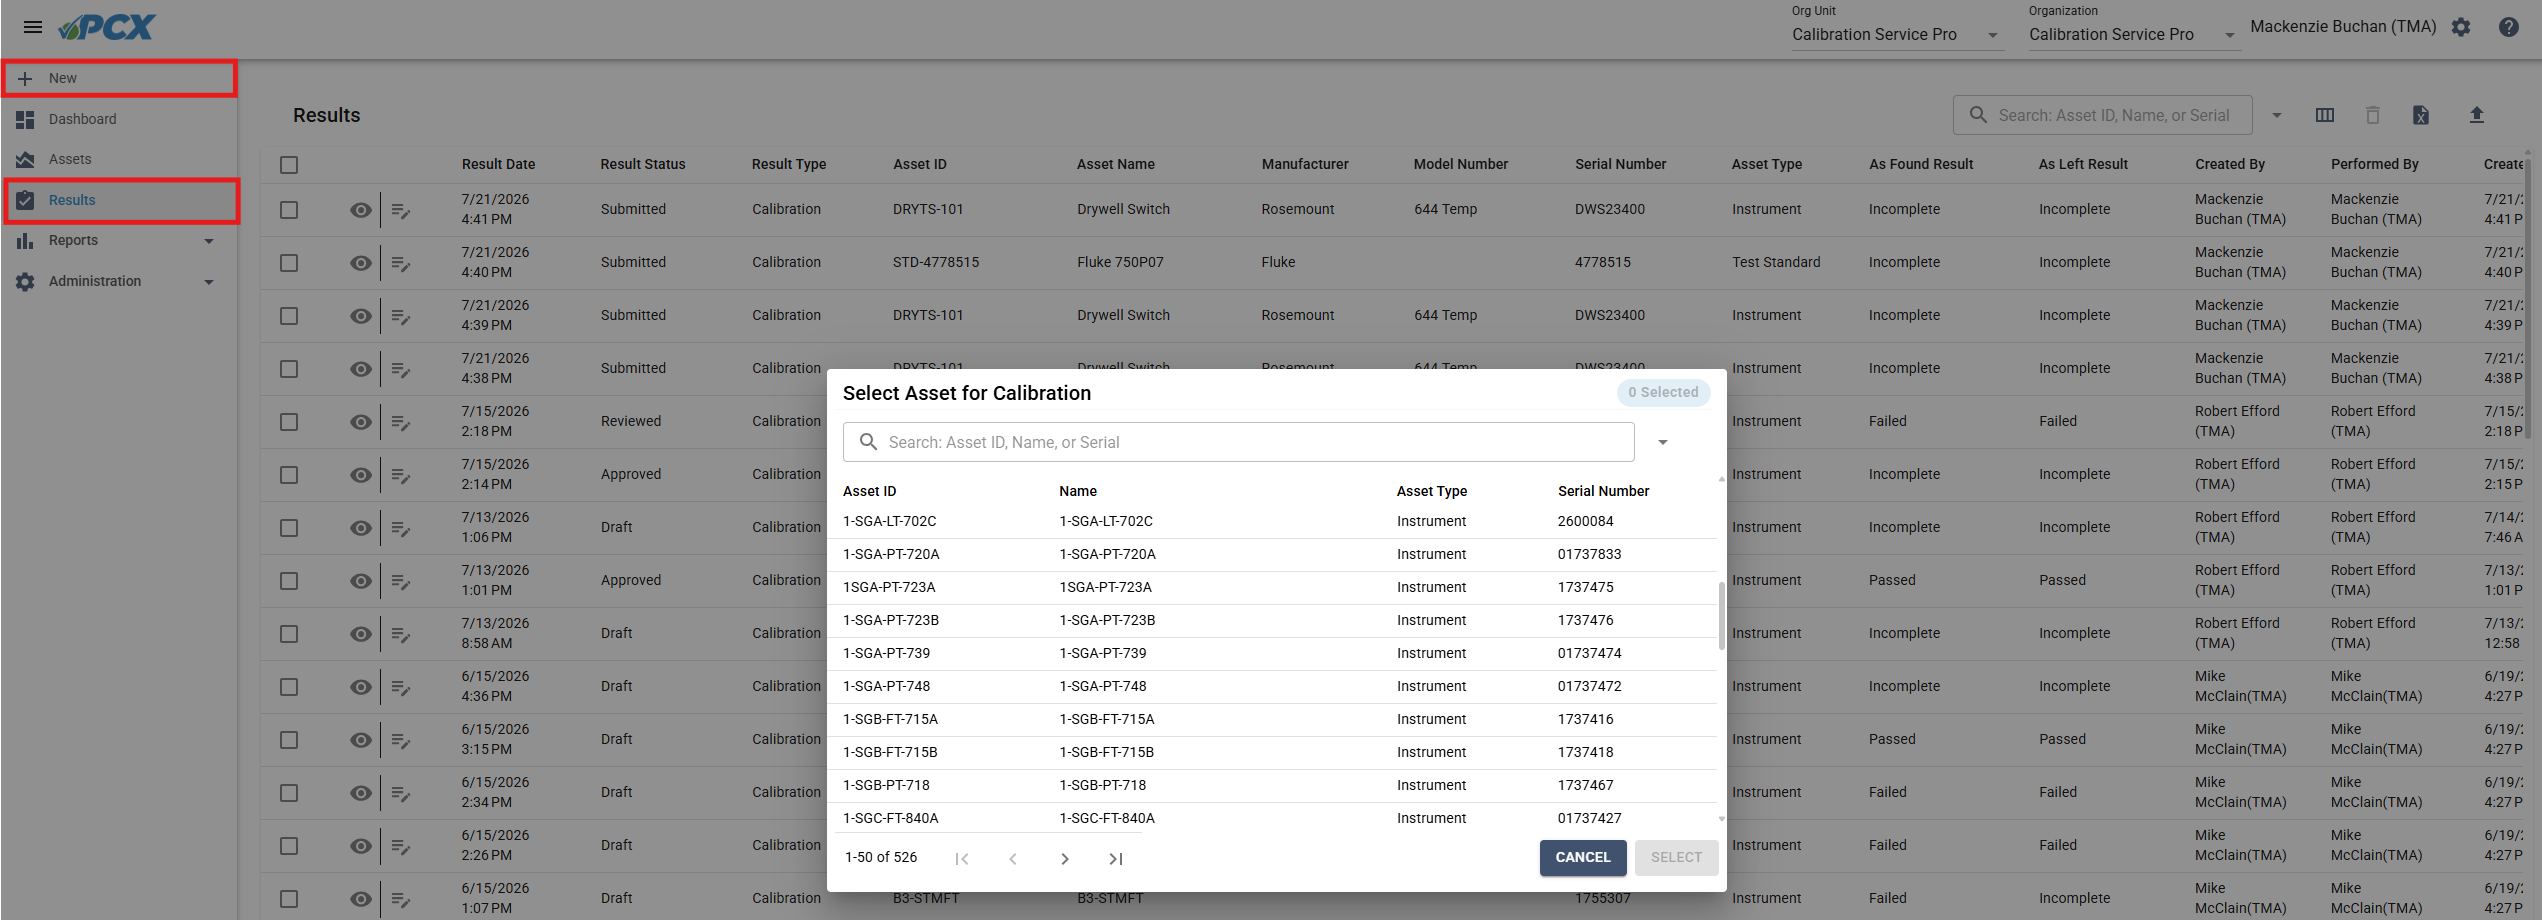
Task: Go to previous page in asset dialog
Action: 1013,859
